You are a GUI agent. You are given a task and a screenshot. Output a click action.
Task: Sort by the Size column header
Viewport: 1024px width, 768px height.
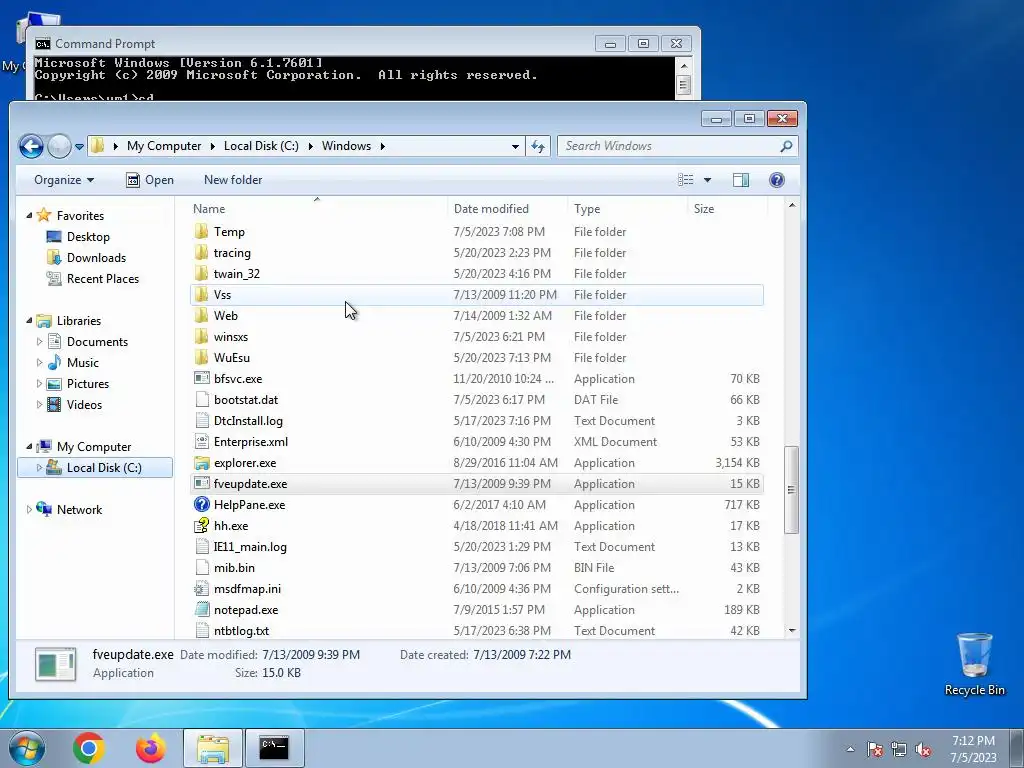point(704,209)
